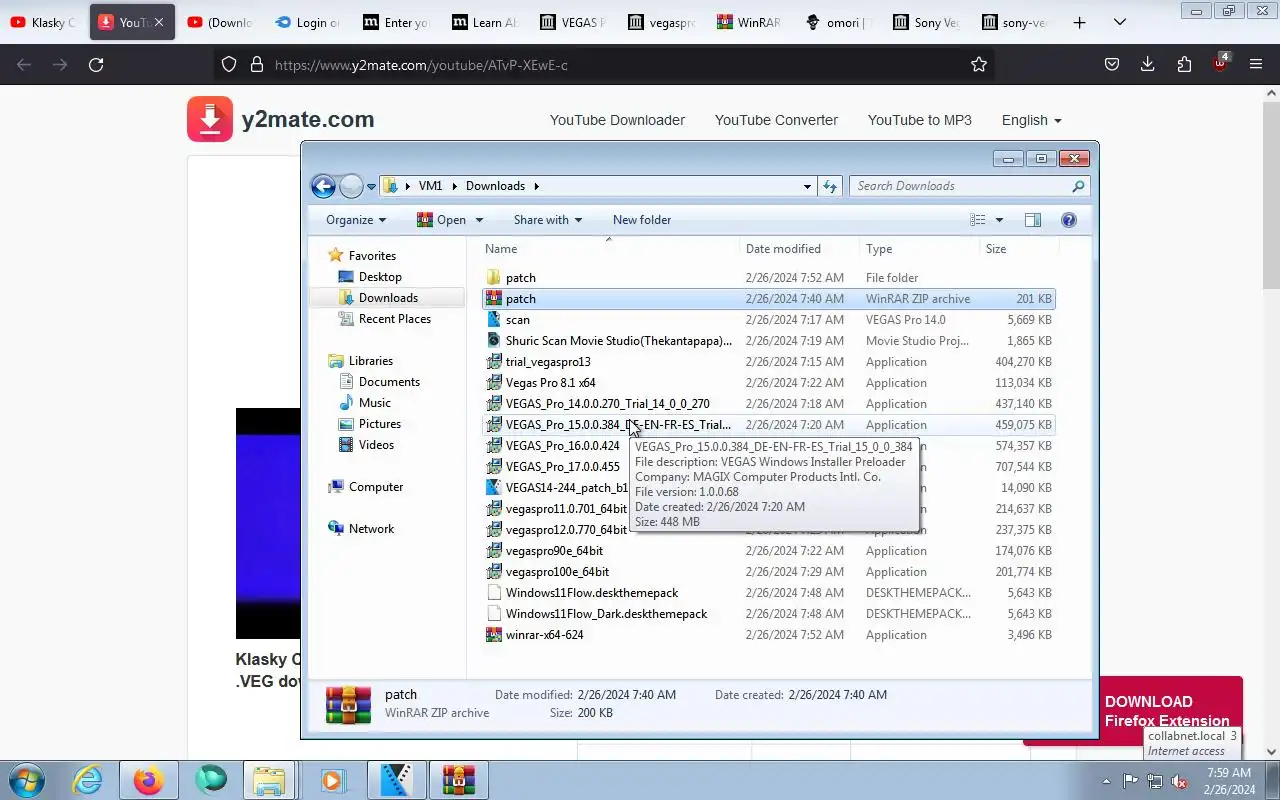The height and width of the screenshot is (800, 1280).
Task: Sort files by Type column header
Action: click(x=919, y=249)
